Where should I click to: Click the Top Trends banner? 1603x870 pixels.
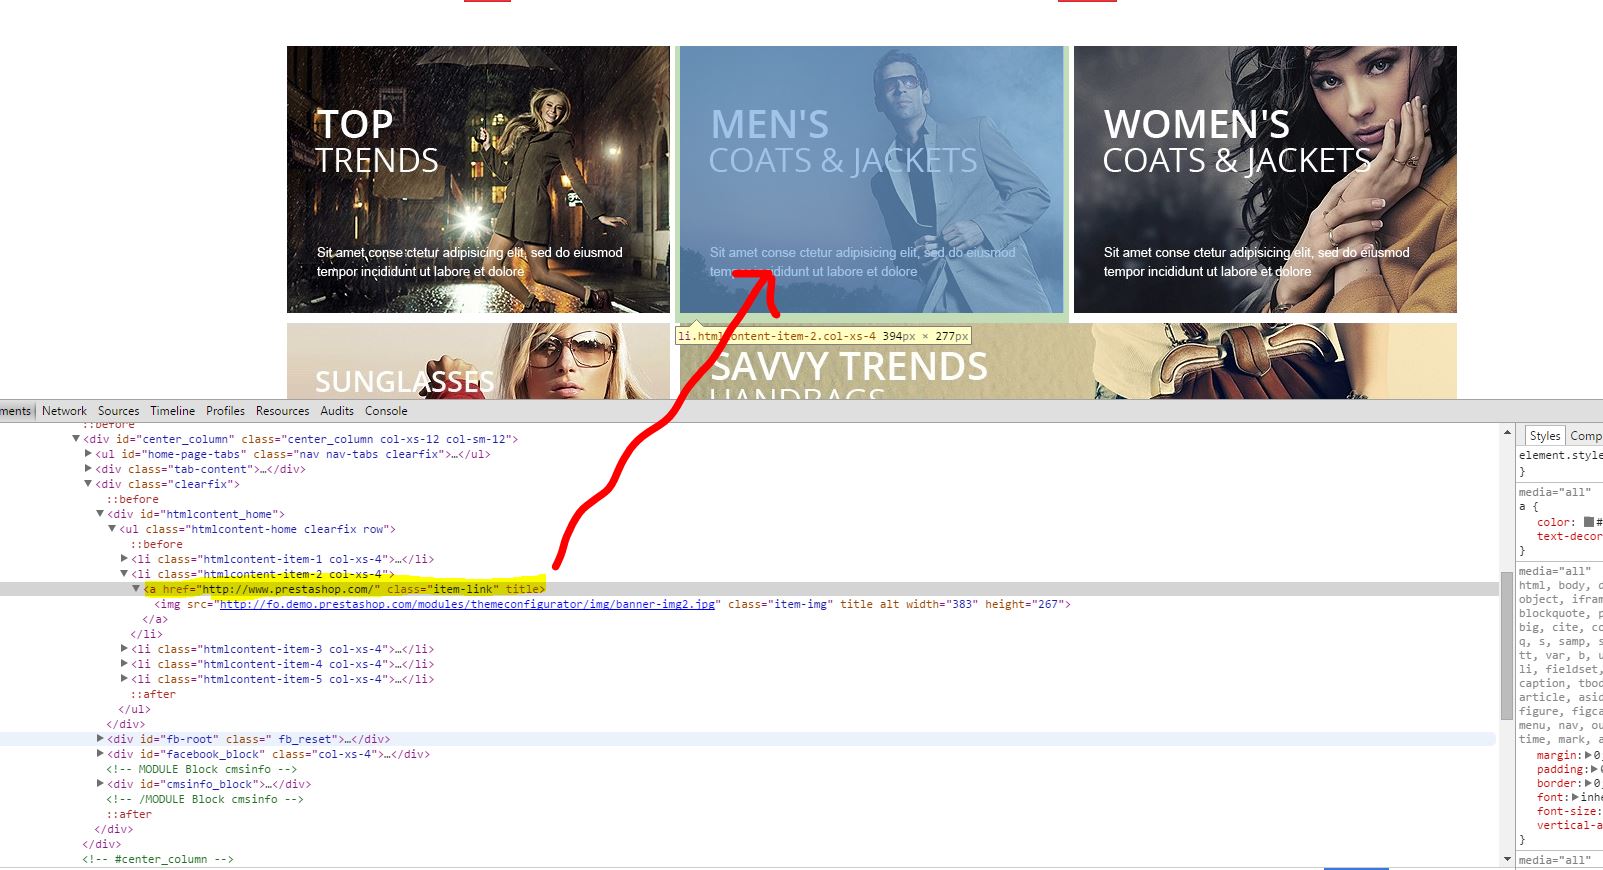pos(478,180)
